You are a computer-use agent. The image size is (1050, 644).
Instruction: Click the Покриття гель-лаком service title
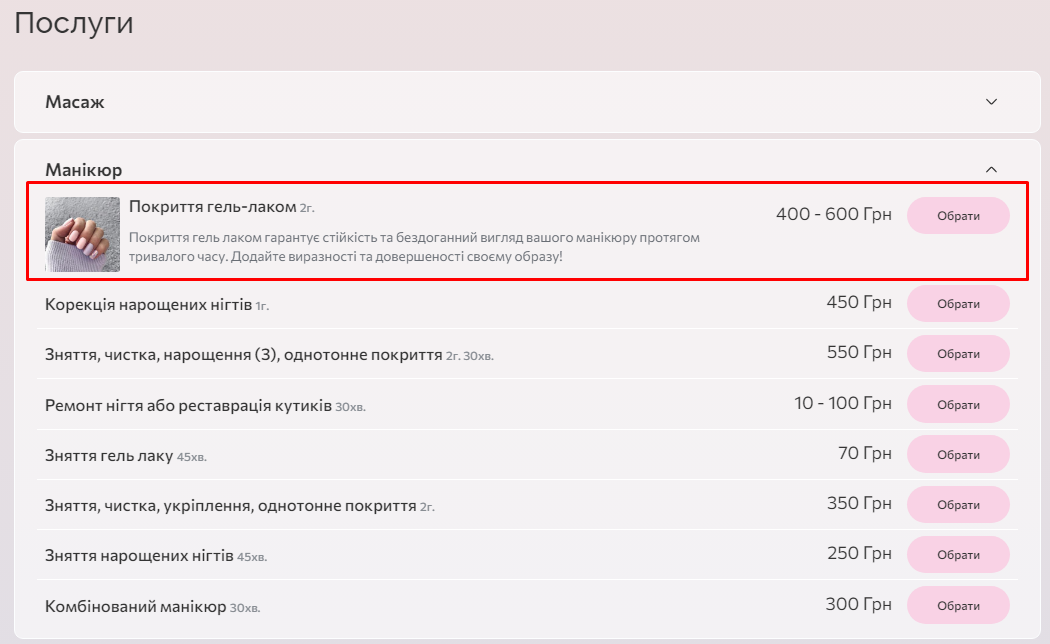pyautogui.click(x=212, y=207)
